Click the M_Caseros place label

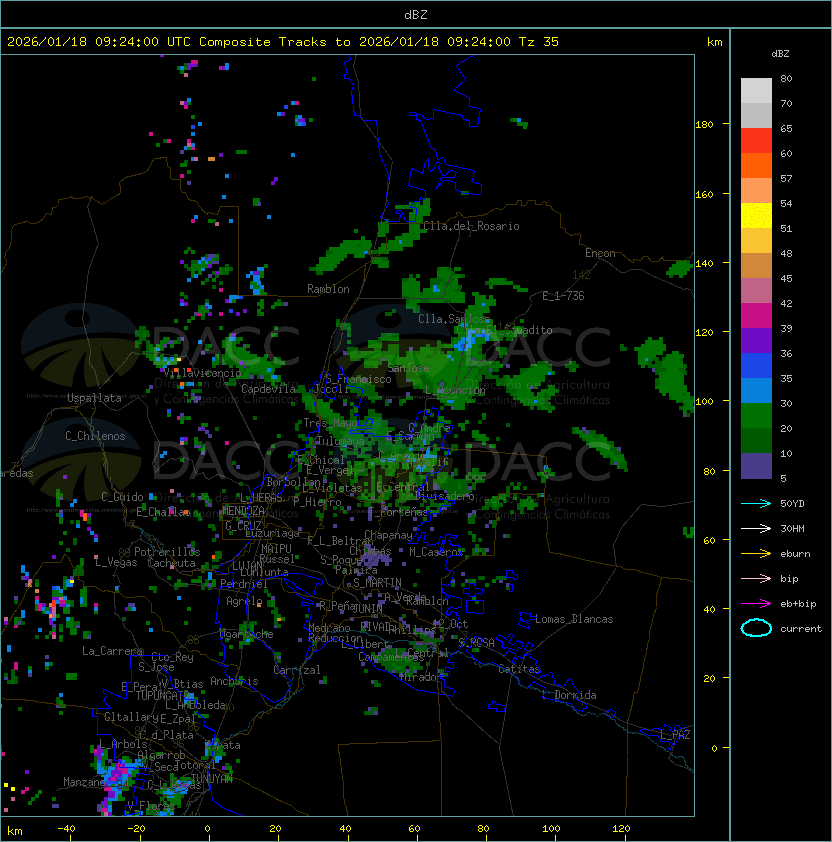tap(436, 552)
